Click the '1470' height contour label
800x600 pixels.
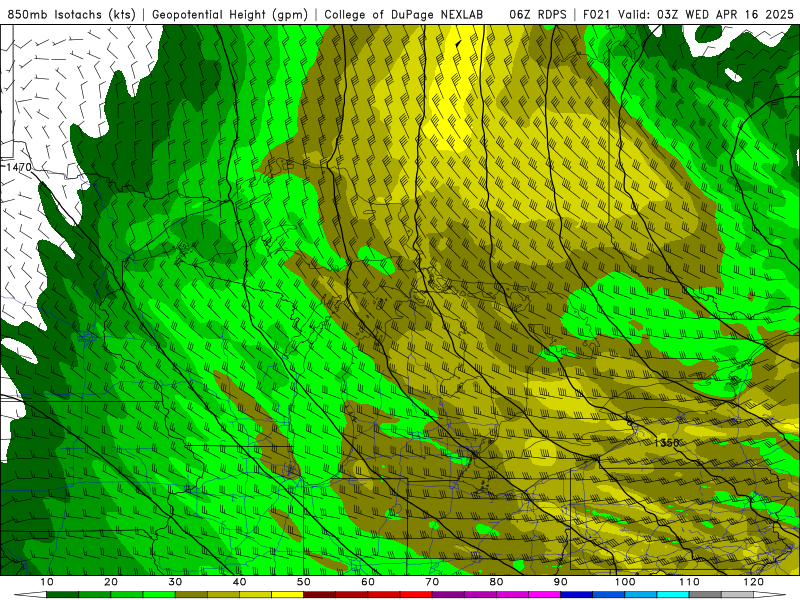tap(18, 167)
